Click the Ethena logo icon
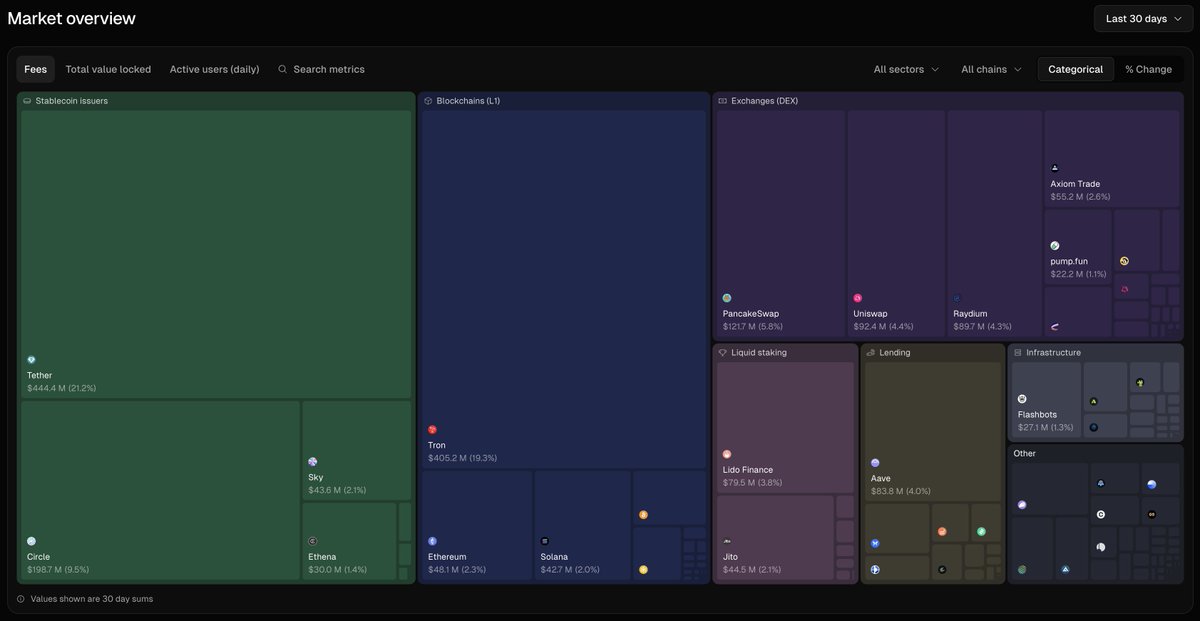 (x=313, y=541)
